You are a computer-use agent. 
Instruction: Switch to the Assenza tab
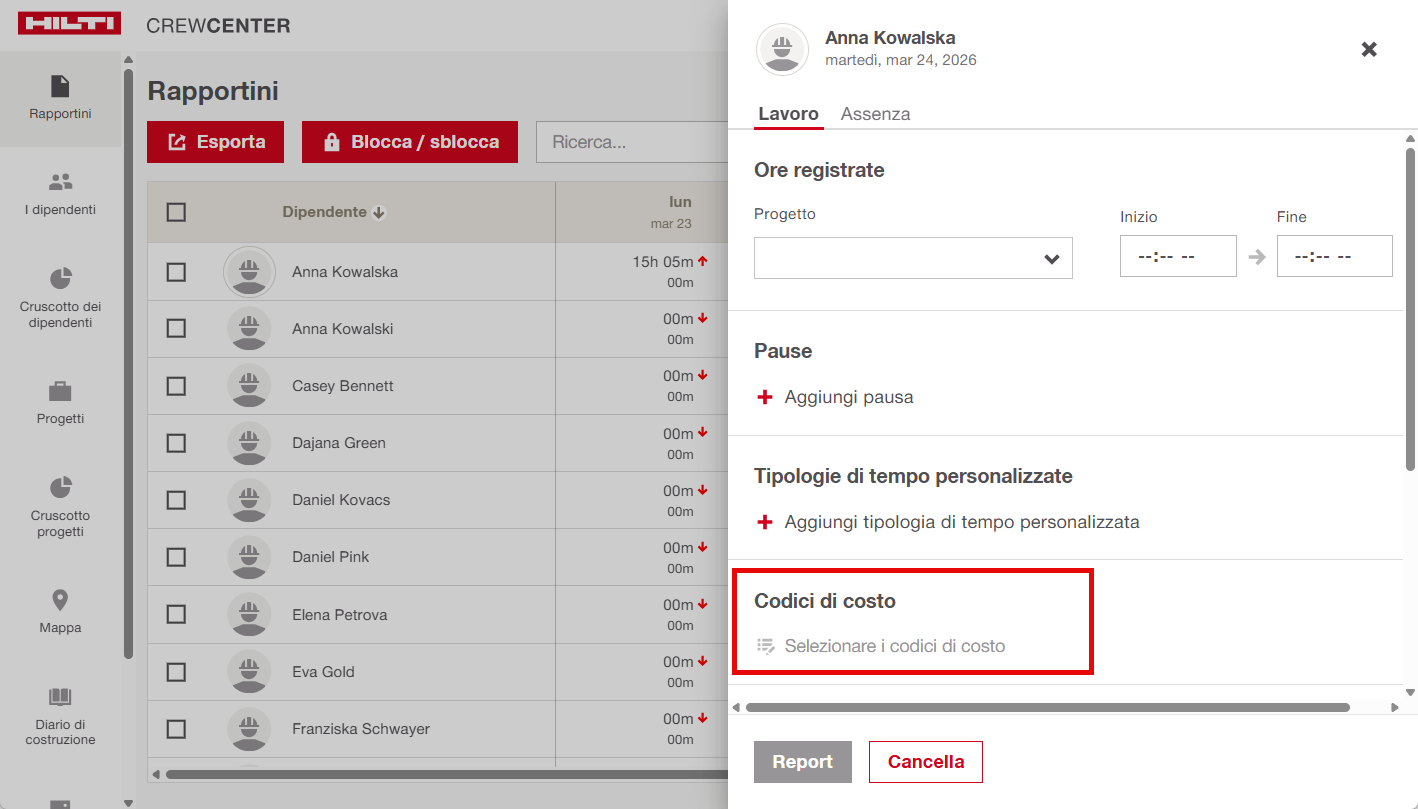click(875, 114)
